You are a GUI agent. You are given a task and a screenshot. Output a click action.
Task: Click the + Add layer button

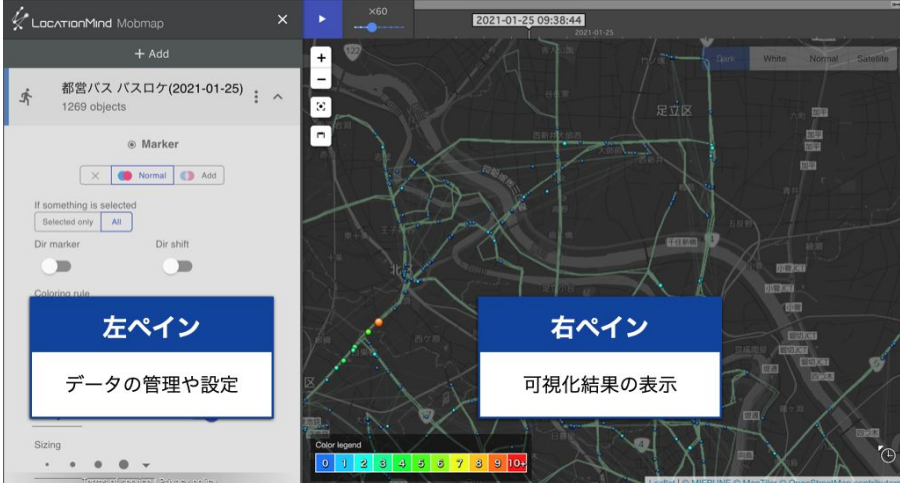pos(151,53)
